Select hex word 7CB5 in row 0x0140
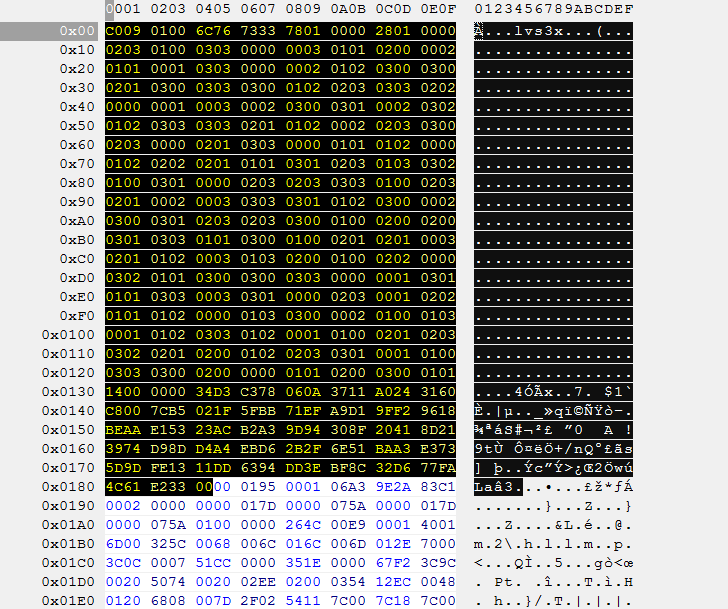The height and width of the screenshot is (609, 728). coord(168,411)
